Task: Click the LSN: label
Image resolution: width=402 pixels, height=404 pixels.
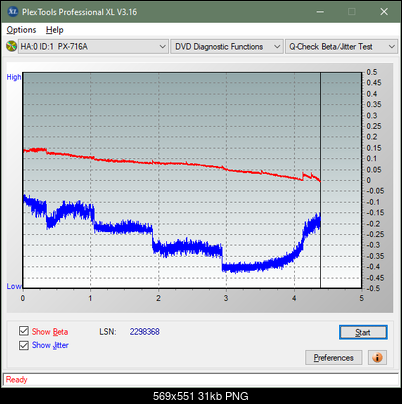Action: click(x=108, y=332)
